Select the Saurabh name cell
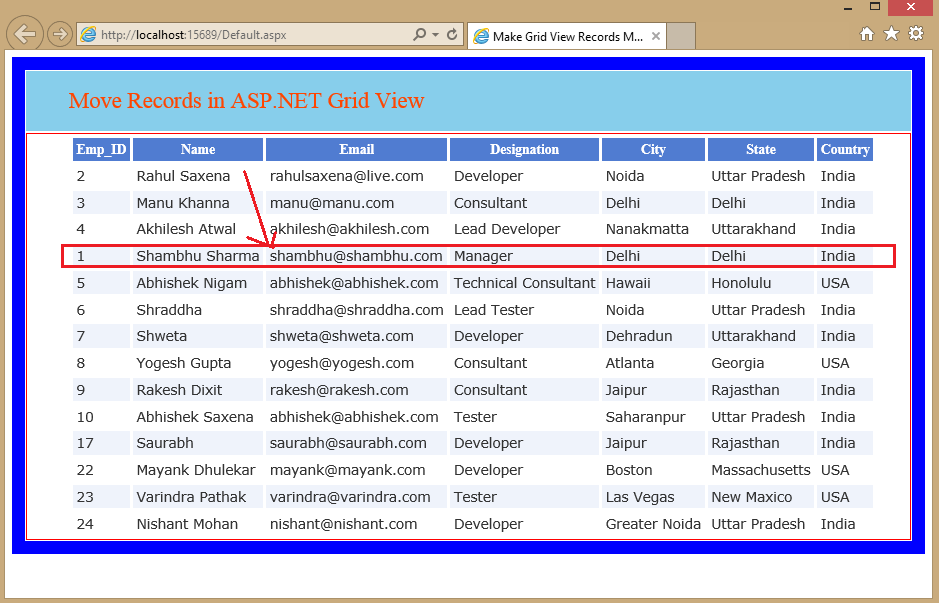Image resolution: width=939 pixels, height=603 pixels. click(198, 443)
